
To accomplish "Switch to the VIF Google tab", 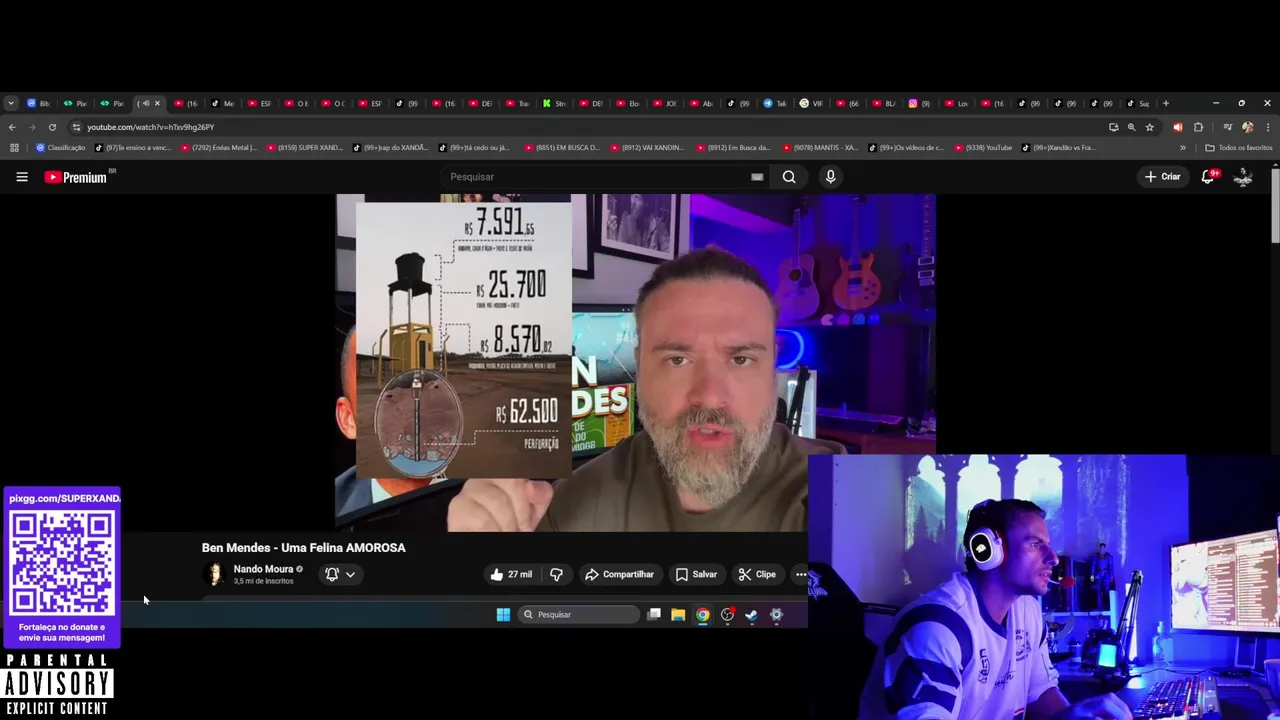I will coord(812,103).
